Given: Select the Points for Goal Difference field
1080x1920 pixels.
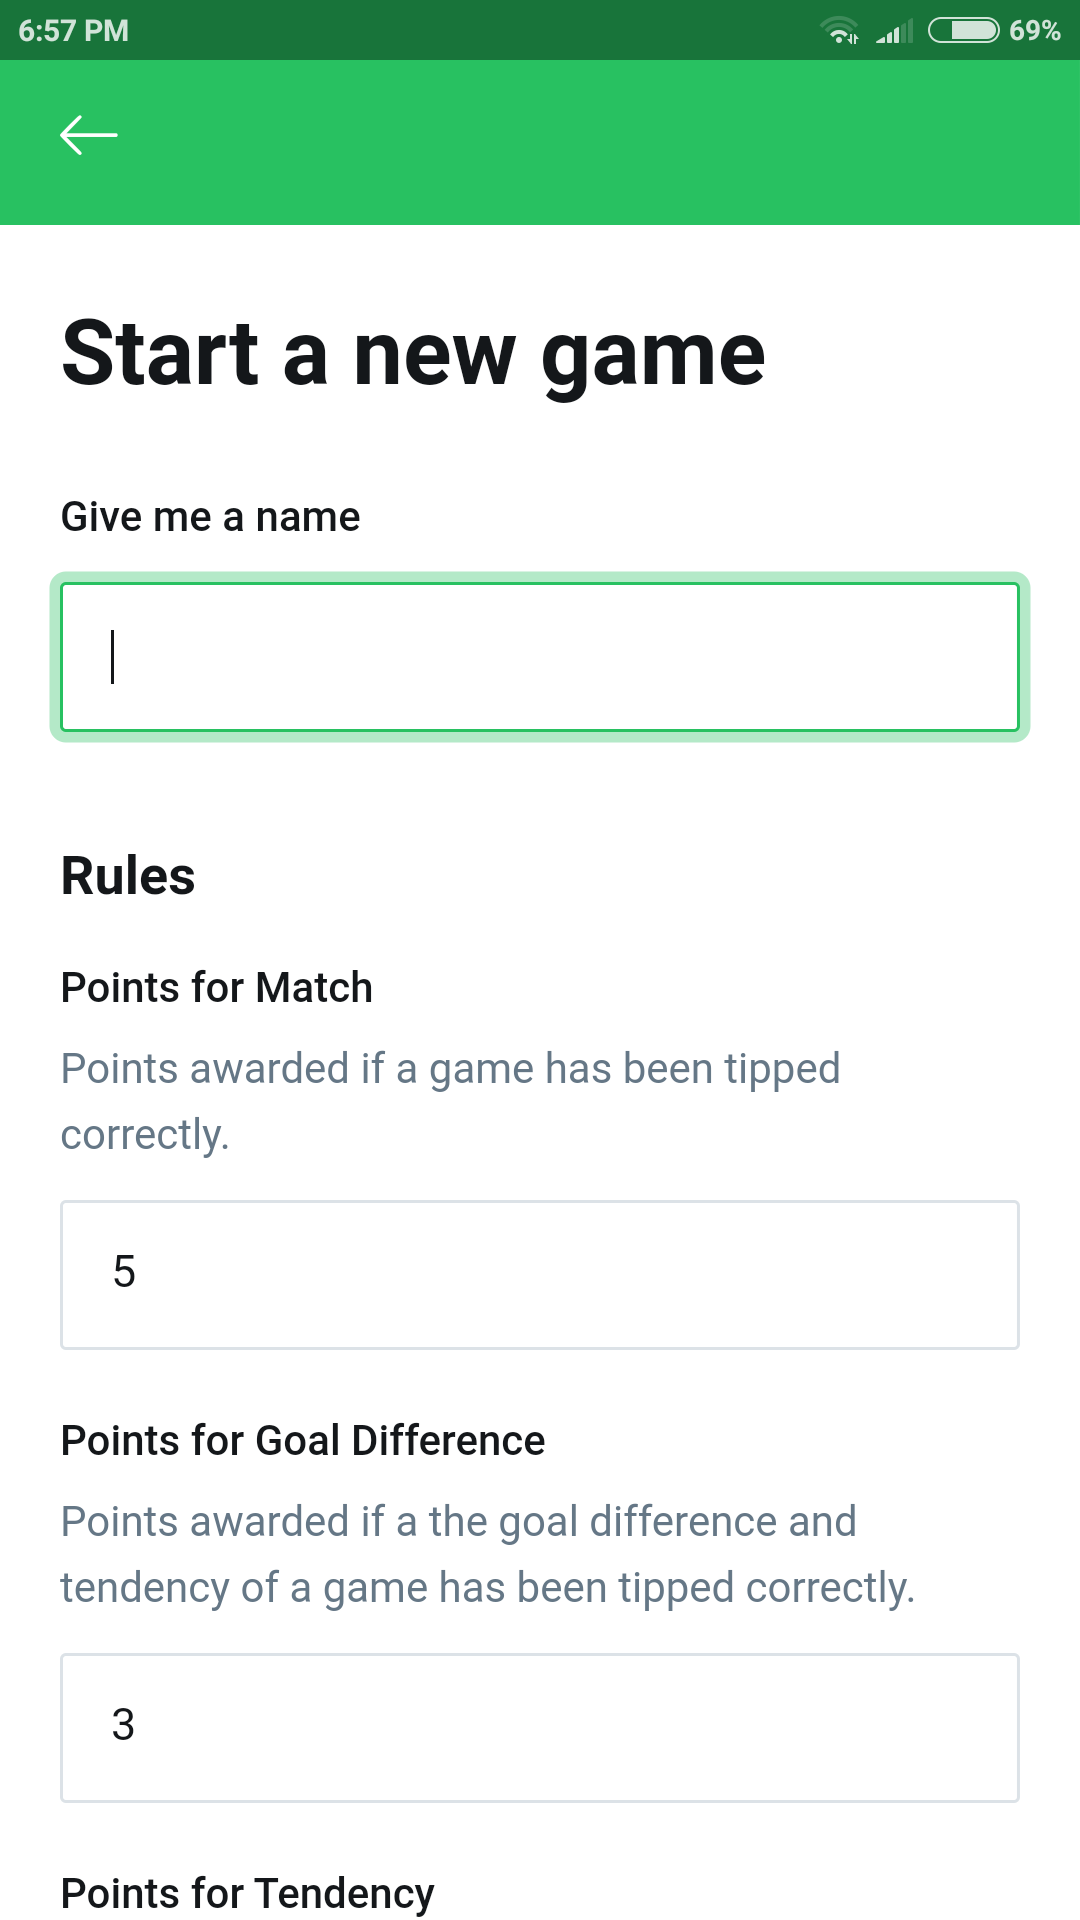Looking at the screenshot, I should tap(540, 1725).
